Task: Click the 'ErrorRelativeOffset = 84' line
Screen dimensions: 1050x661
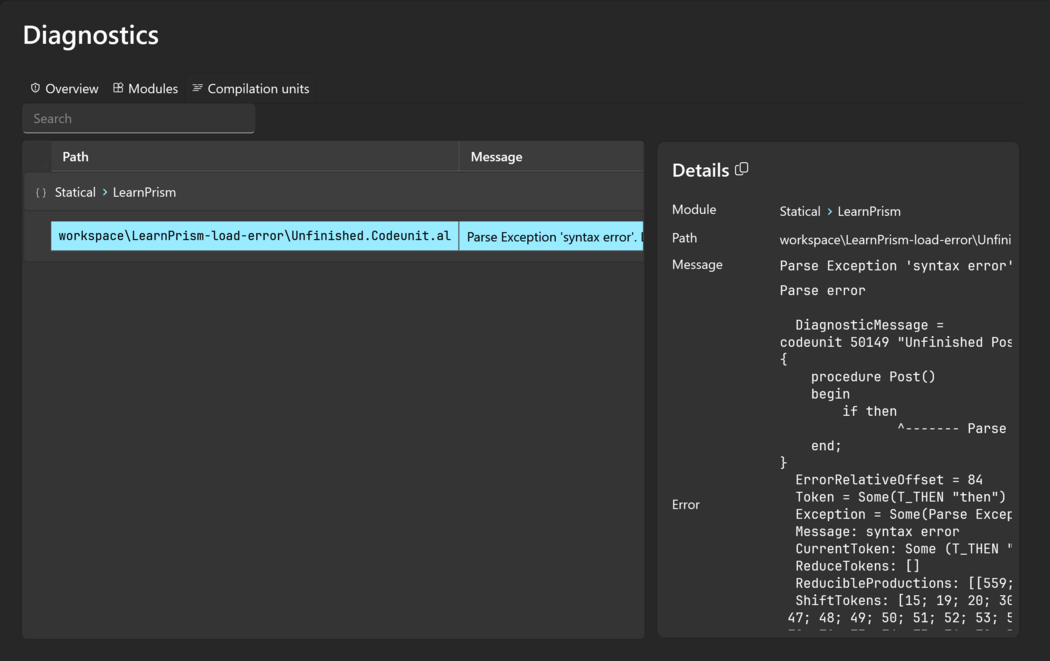Action: click(x=889, y=480)
